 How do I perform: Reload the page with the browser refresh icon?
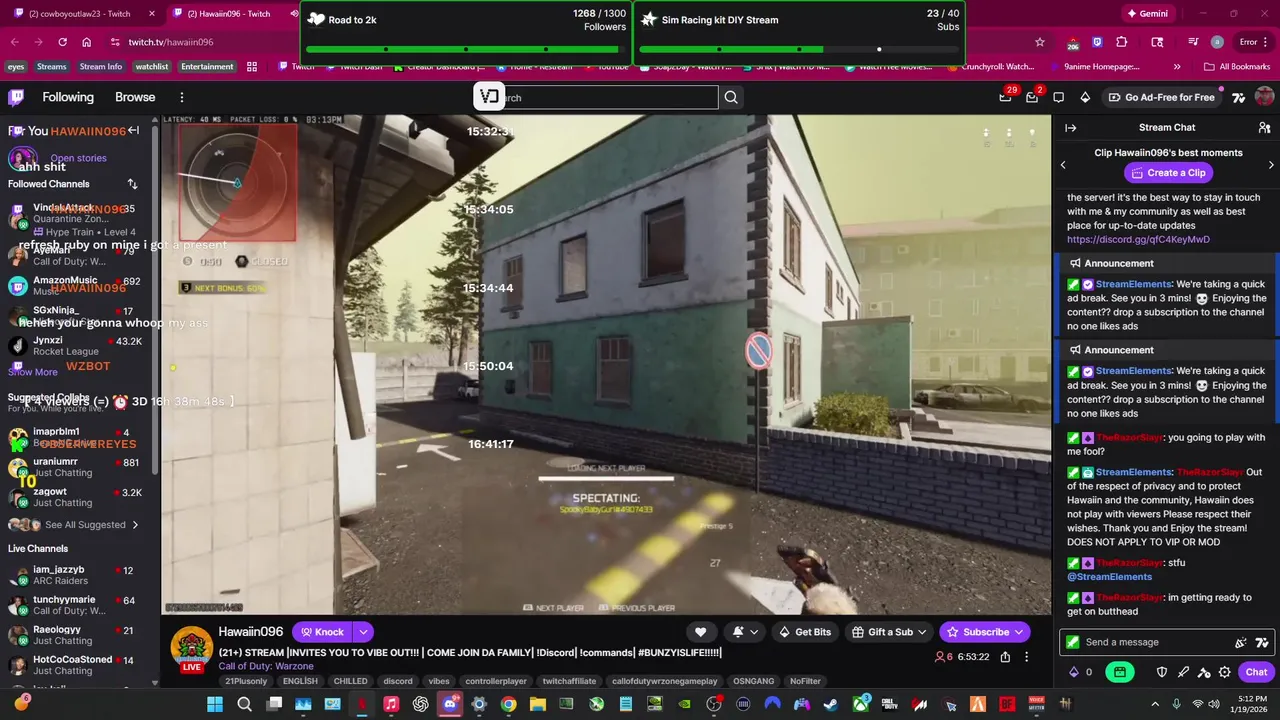[62, 42]
